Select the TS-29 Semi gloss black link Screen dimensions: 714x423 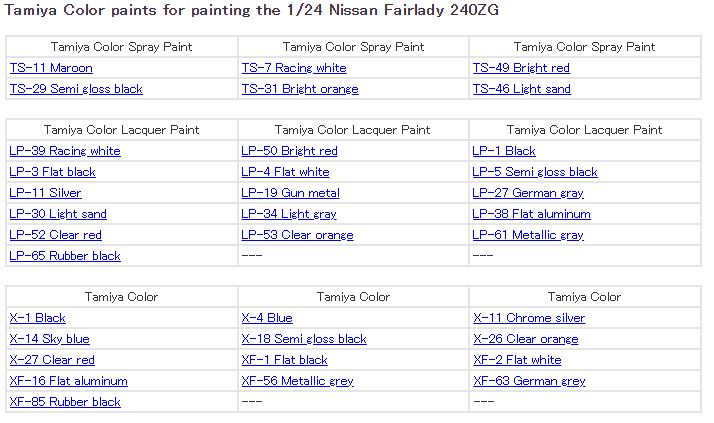[76, 89]
